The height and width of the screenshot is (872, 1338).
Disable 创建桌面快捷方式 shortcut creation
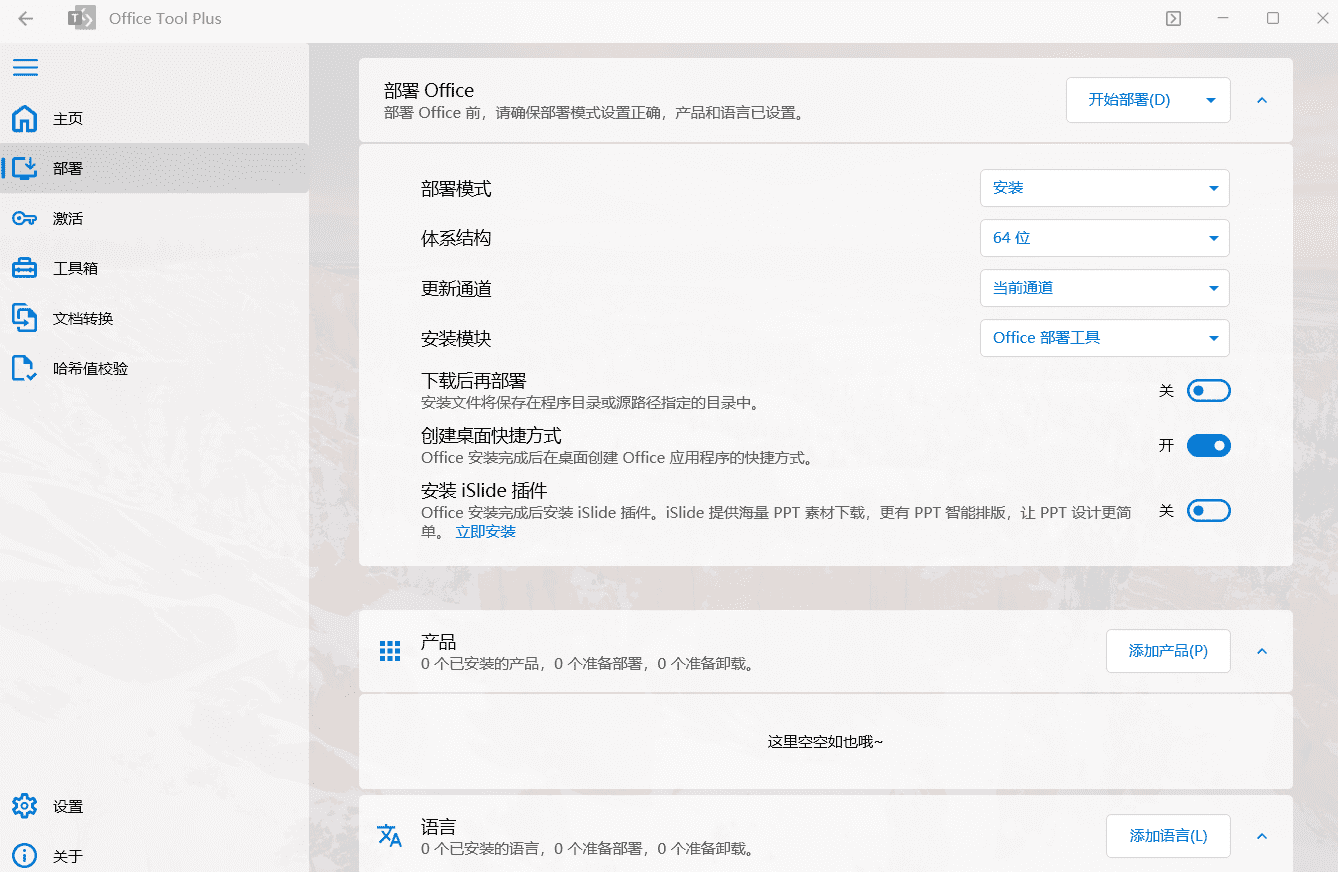(x=1208, y=445)
